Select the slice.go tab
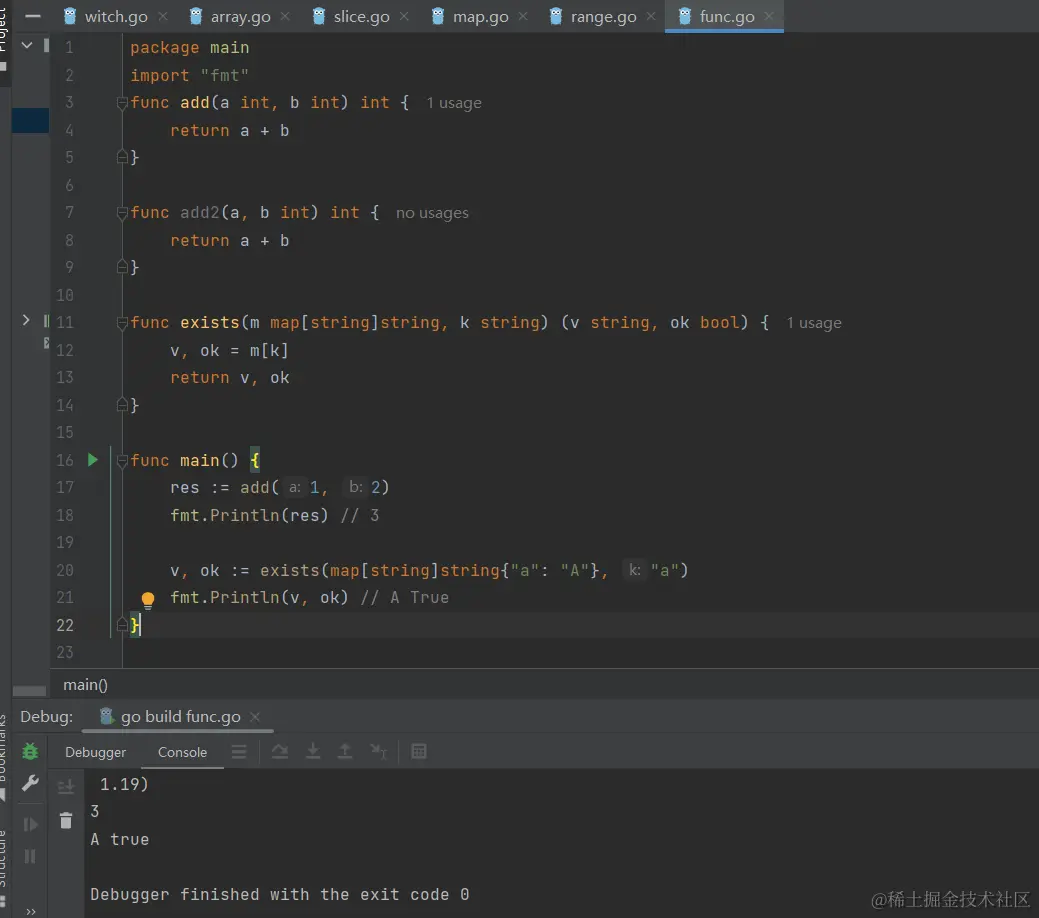 tap(352, 17)
